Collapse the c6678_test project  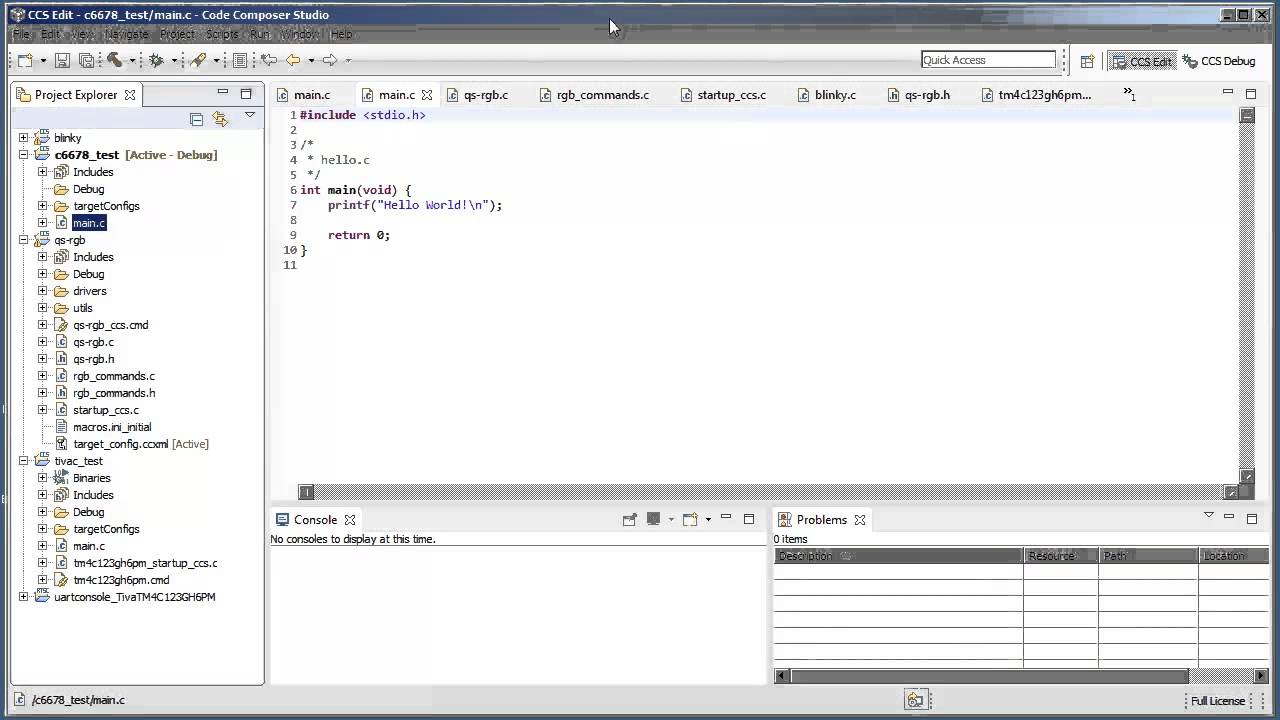[x=24, y=155]
